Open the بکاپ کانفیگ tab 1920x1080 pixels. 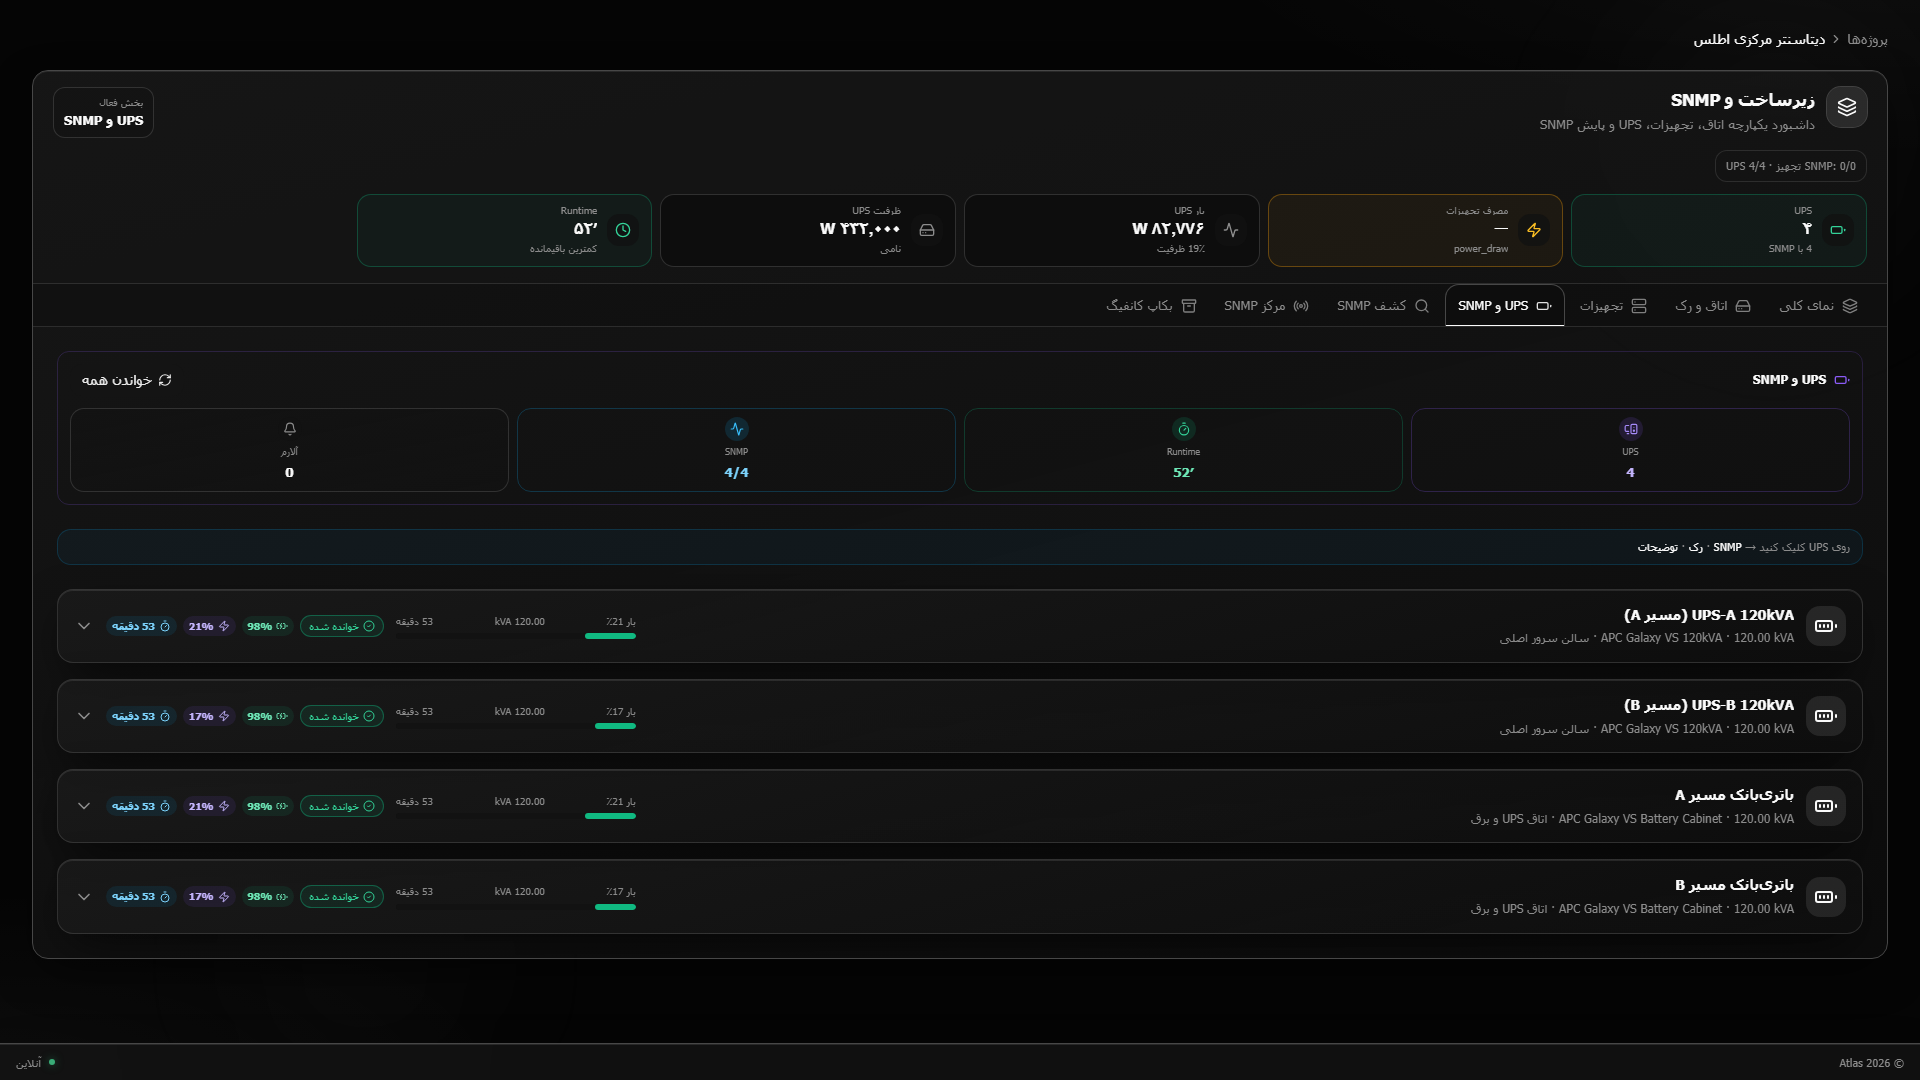point(1151,306)
